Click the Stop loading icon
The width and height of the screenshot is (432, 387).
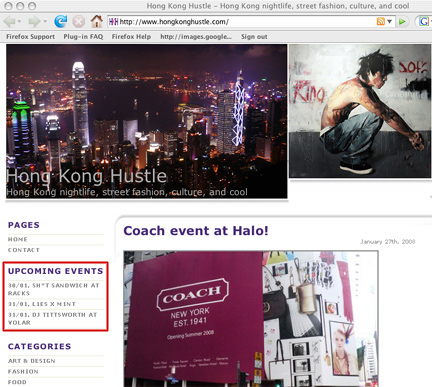tap(78, 22)
